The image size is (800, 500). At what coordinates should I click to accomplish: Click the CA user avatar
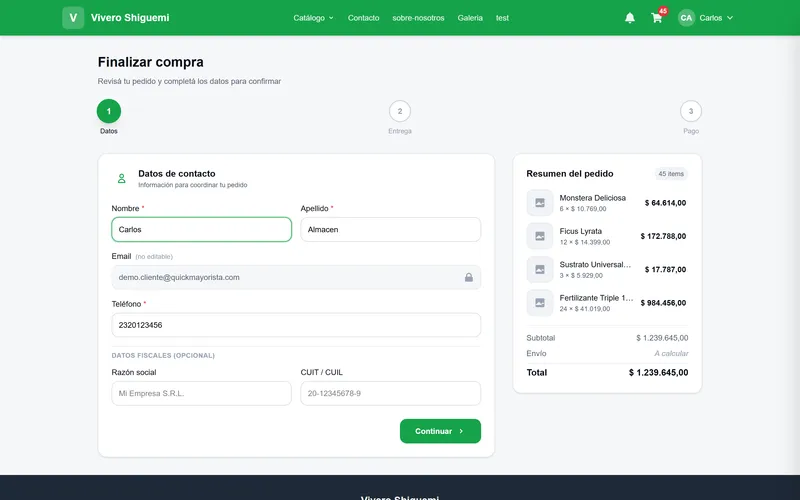pos(686,18)
